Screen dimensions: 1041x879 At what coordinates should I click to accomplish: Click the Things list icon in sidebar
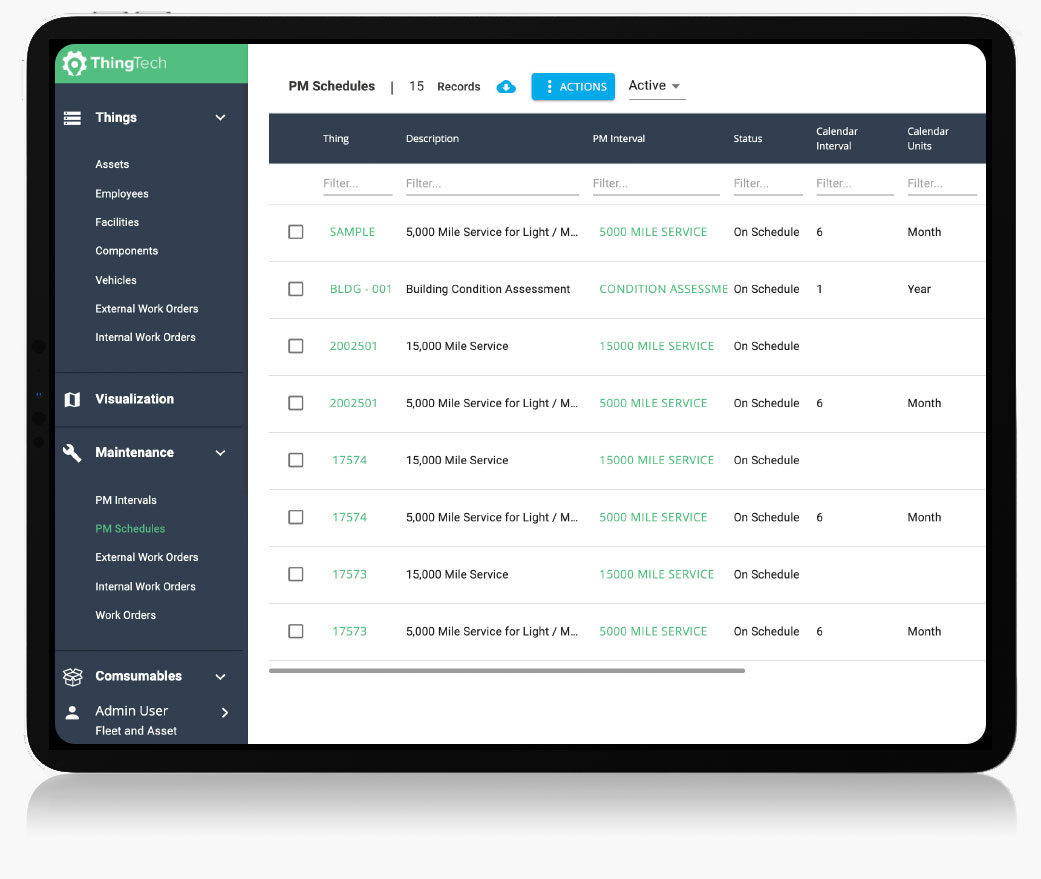[x=72, y=118]
